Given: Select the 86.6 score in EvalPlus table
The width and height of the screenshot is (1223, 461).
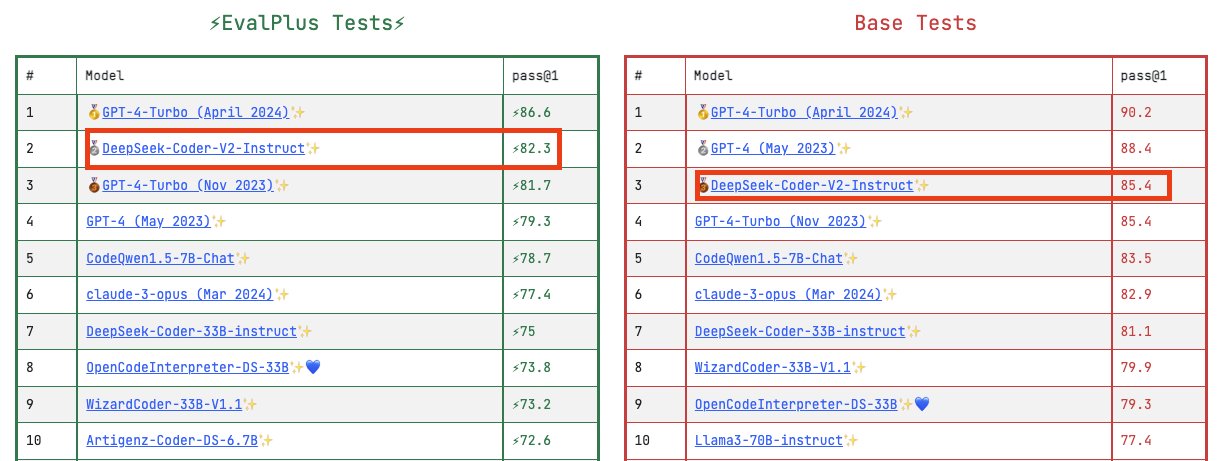Looking at the screenshot, I should [x=531, y=112].
